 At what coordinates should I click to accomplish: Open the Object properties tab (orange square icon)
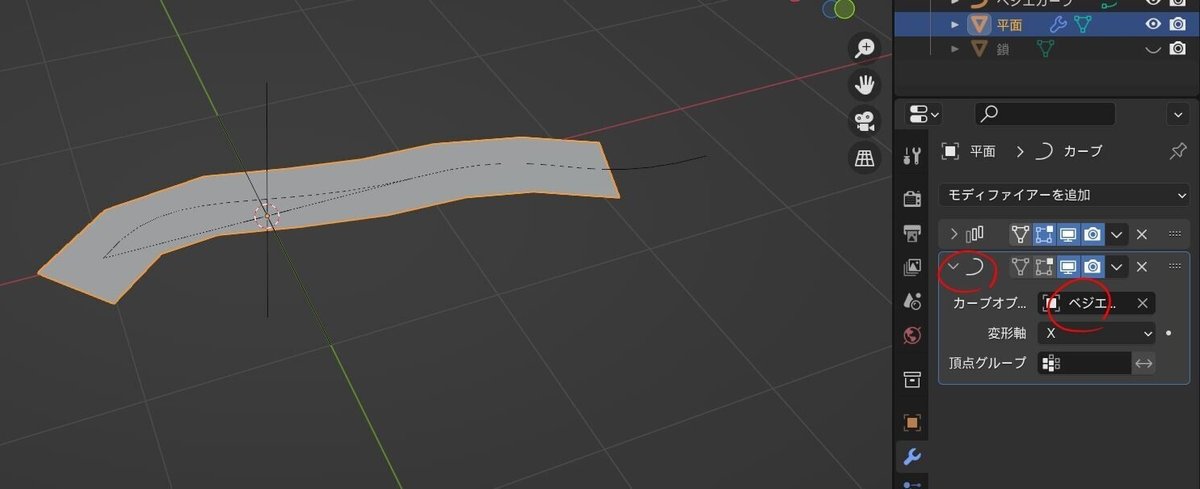pyautogui.click(x=912, y=422)
